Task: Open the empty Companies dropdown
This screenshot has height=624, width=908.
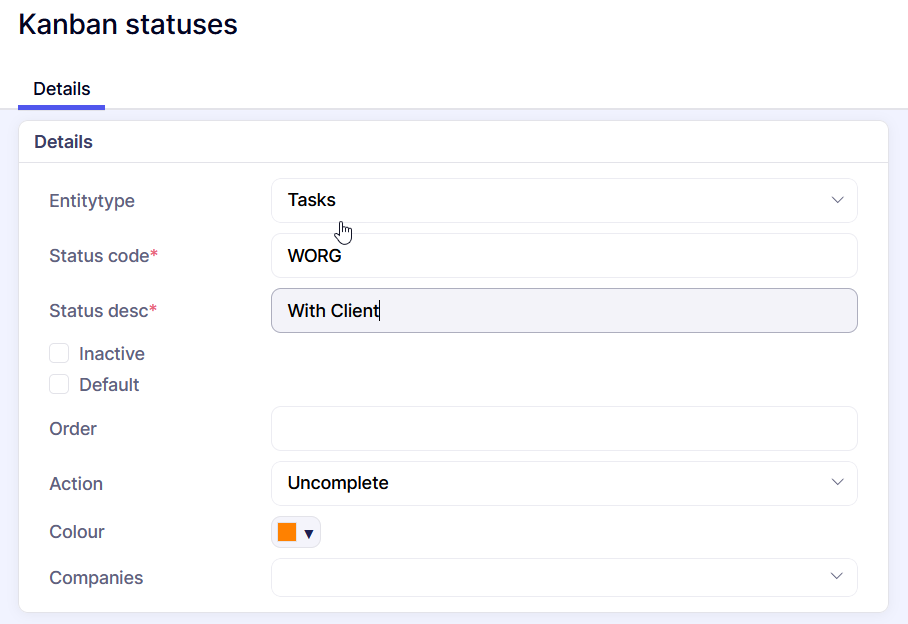Action: (x=550, y=577)
